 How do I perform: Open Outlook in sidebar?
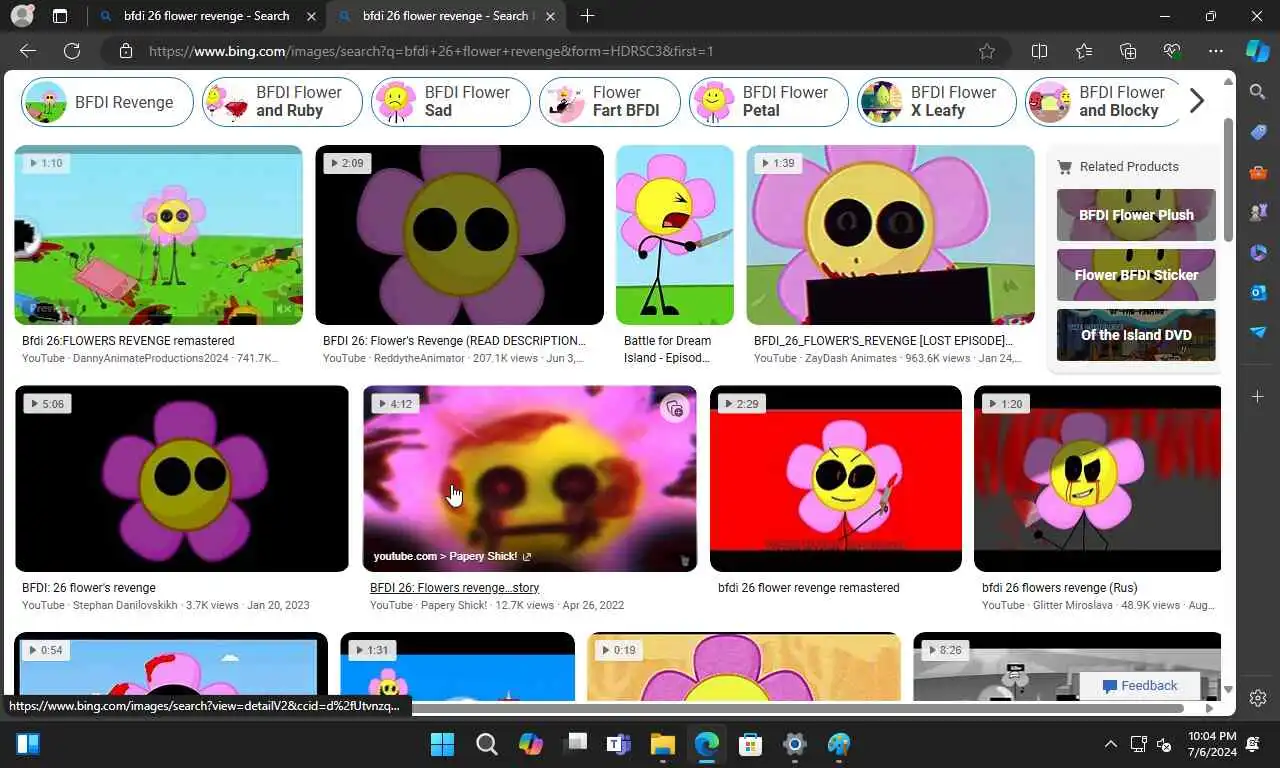[x=1258, y=292]
